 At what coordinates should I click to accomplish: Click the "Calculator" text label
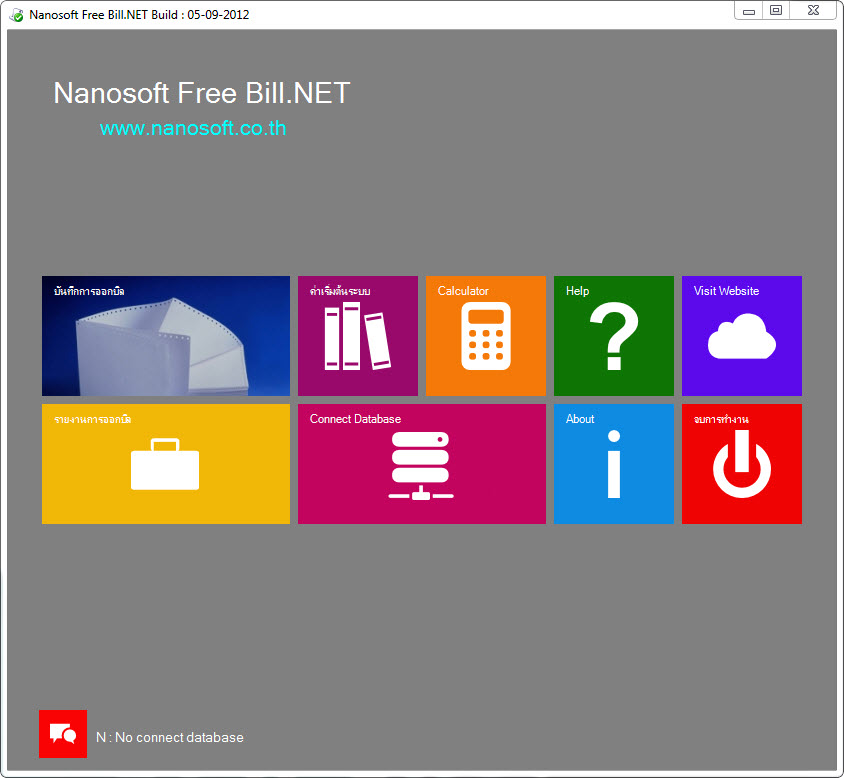[463, 291]
